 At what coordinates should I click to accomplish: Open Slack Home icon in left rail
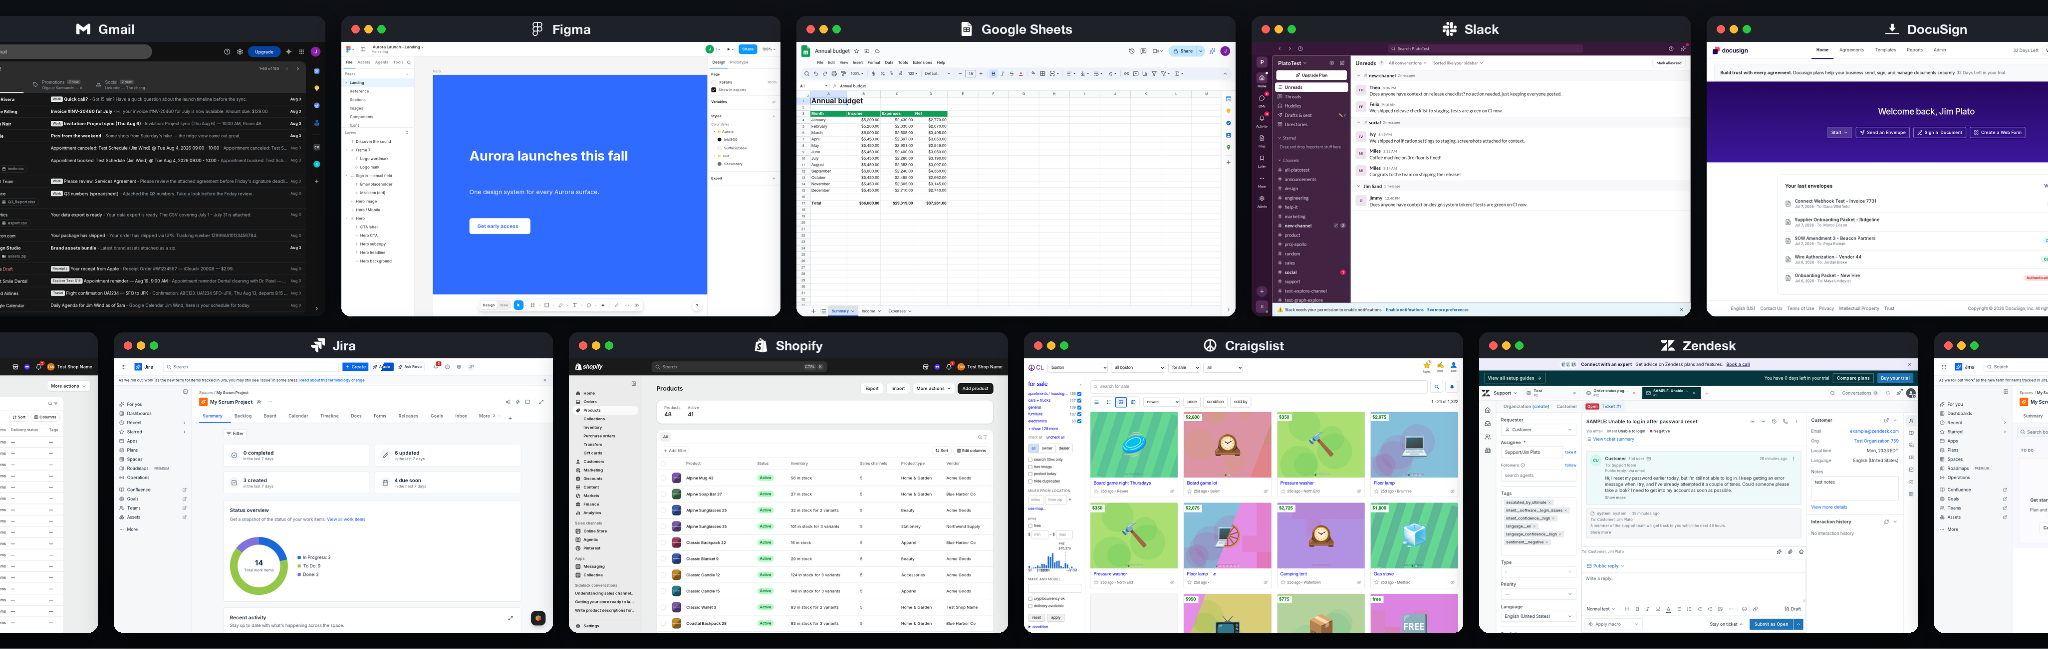click(x=1262, y=78)
